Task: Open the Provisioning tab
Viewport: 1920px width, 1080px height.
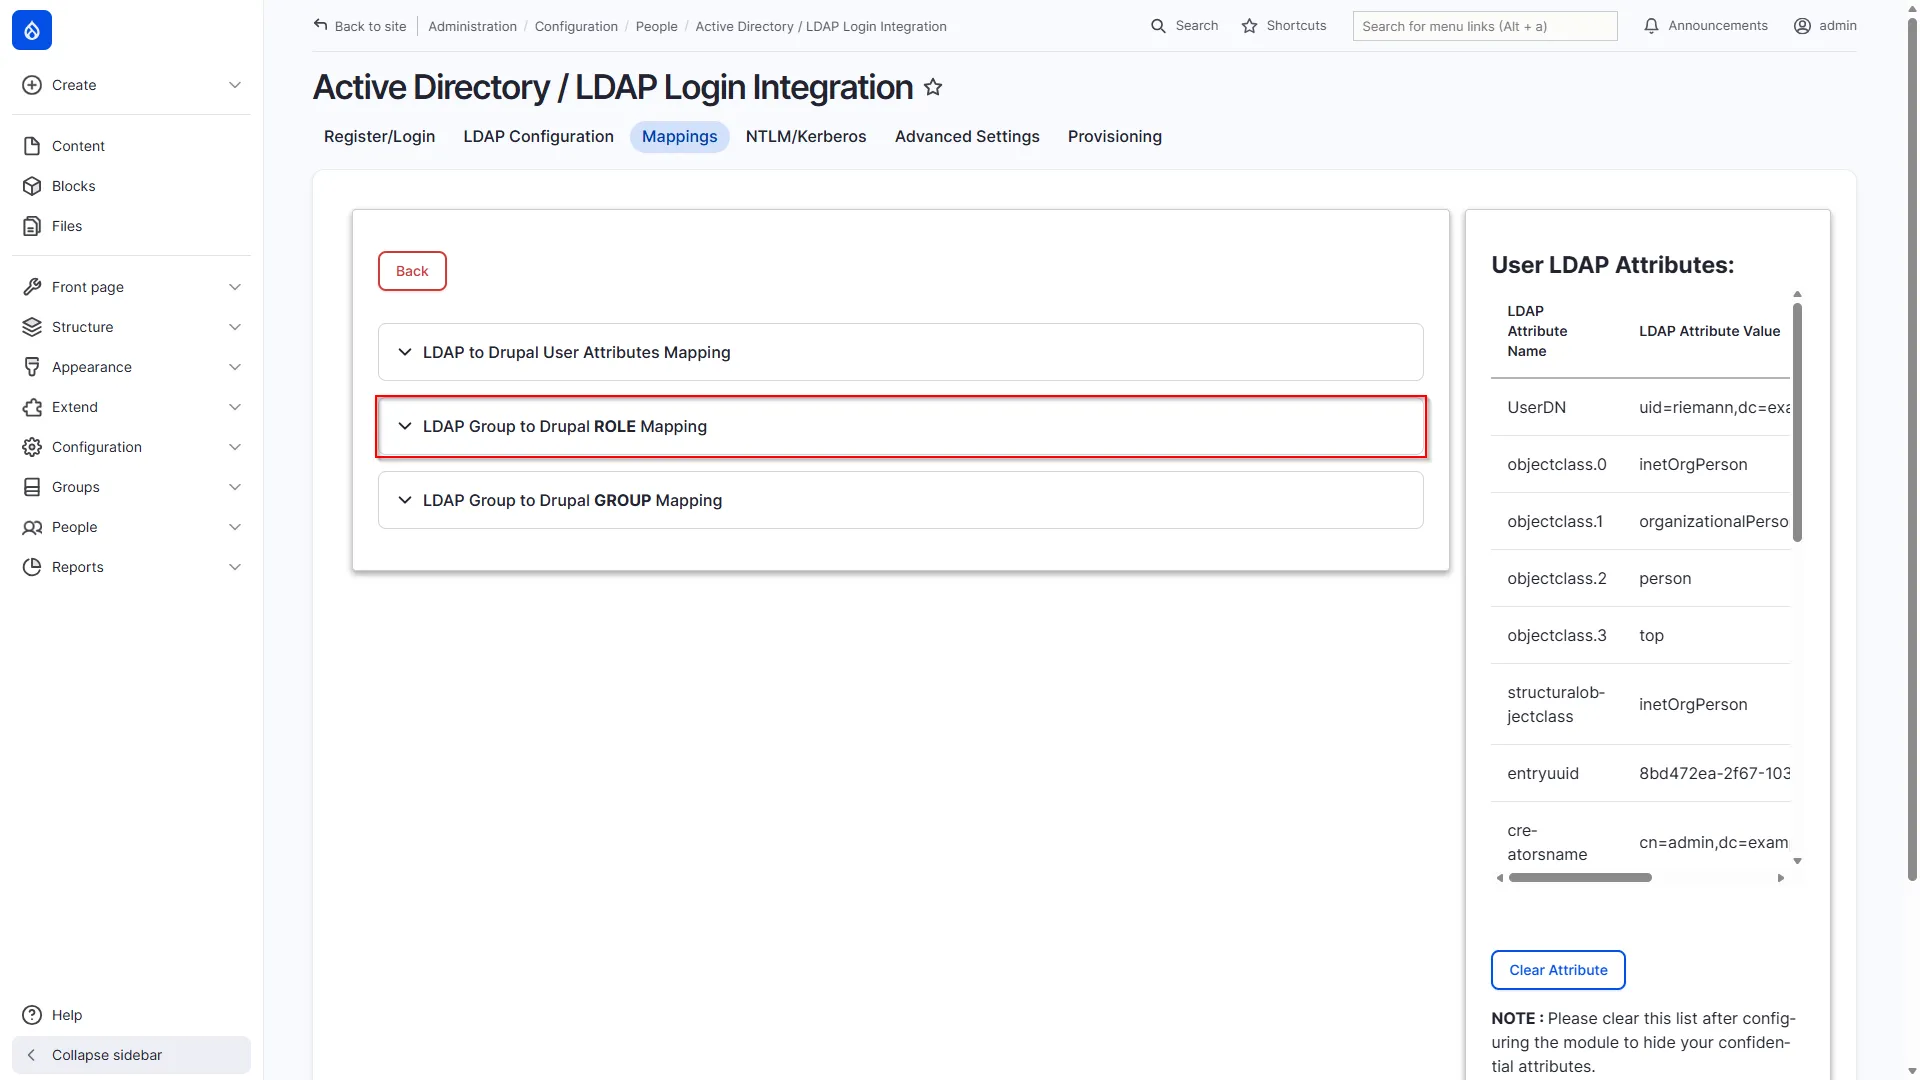Action: pyautogui.click(x=1114, y=137)
